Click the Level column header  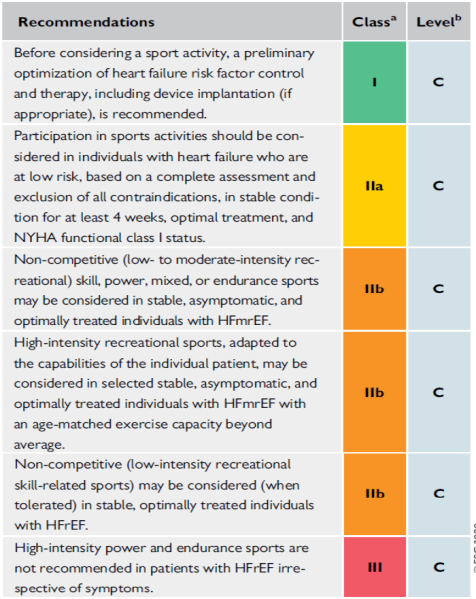coord(439,21)
